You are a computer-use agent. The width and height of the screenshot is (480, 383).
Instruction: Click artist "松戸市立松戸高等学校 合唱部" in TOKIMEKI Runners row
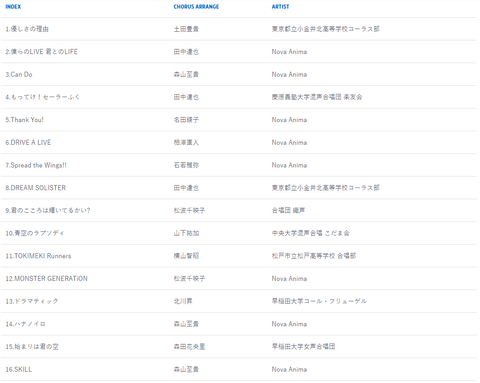point(314,256)
